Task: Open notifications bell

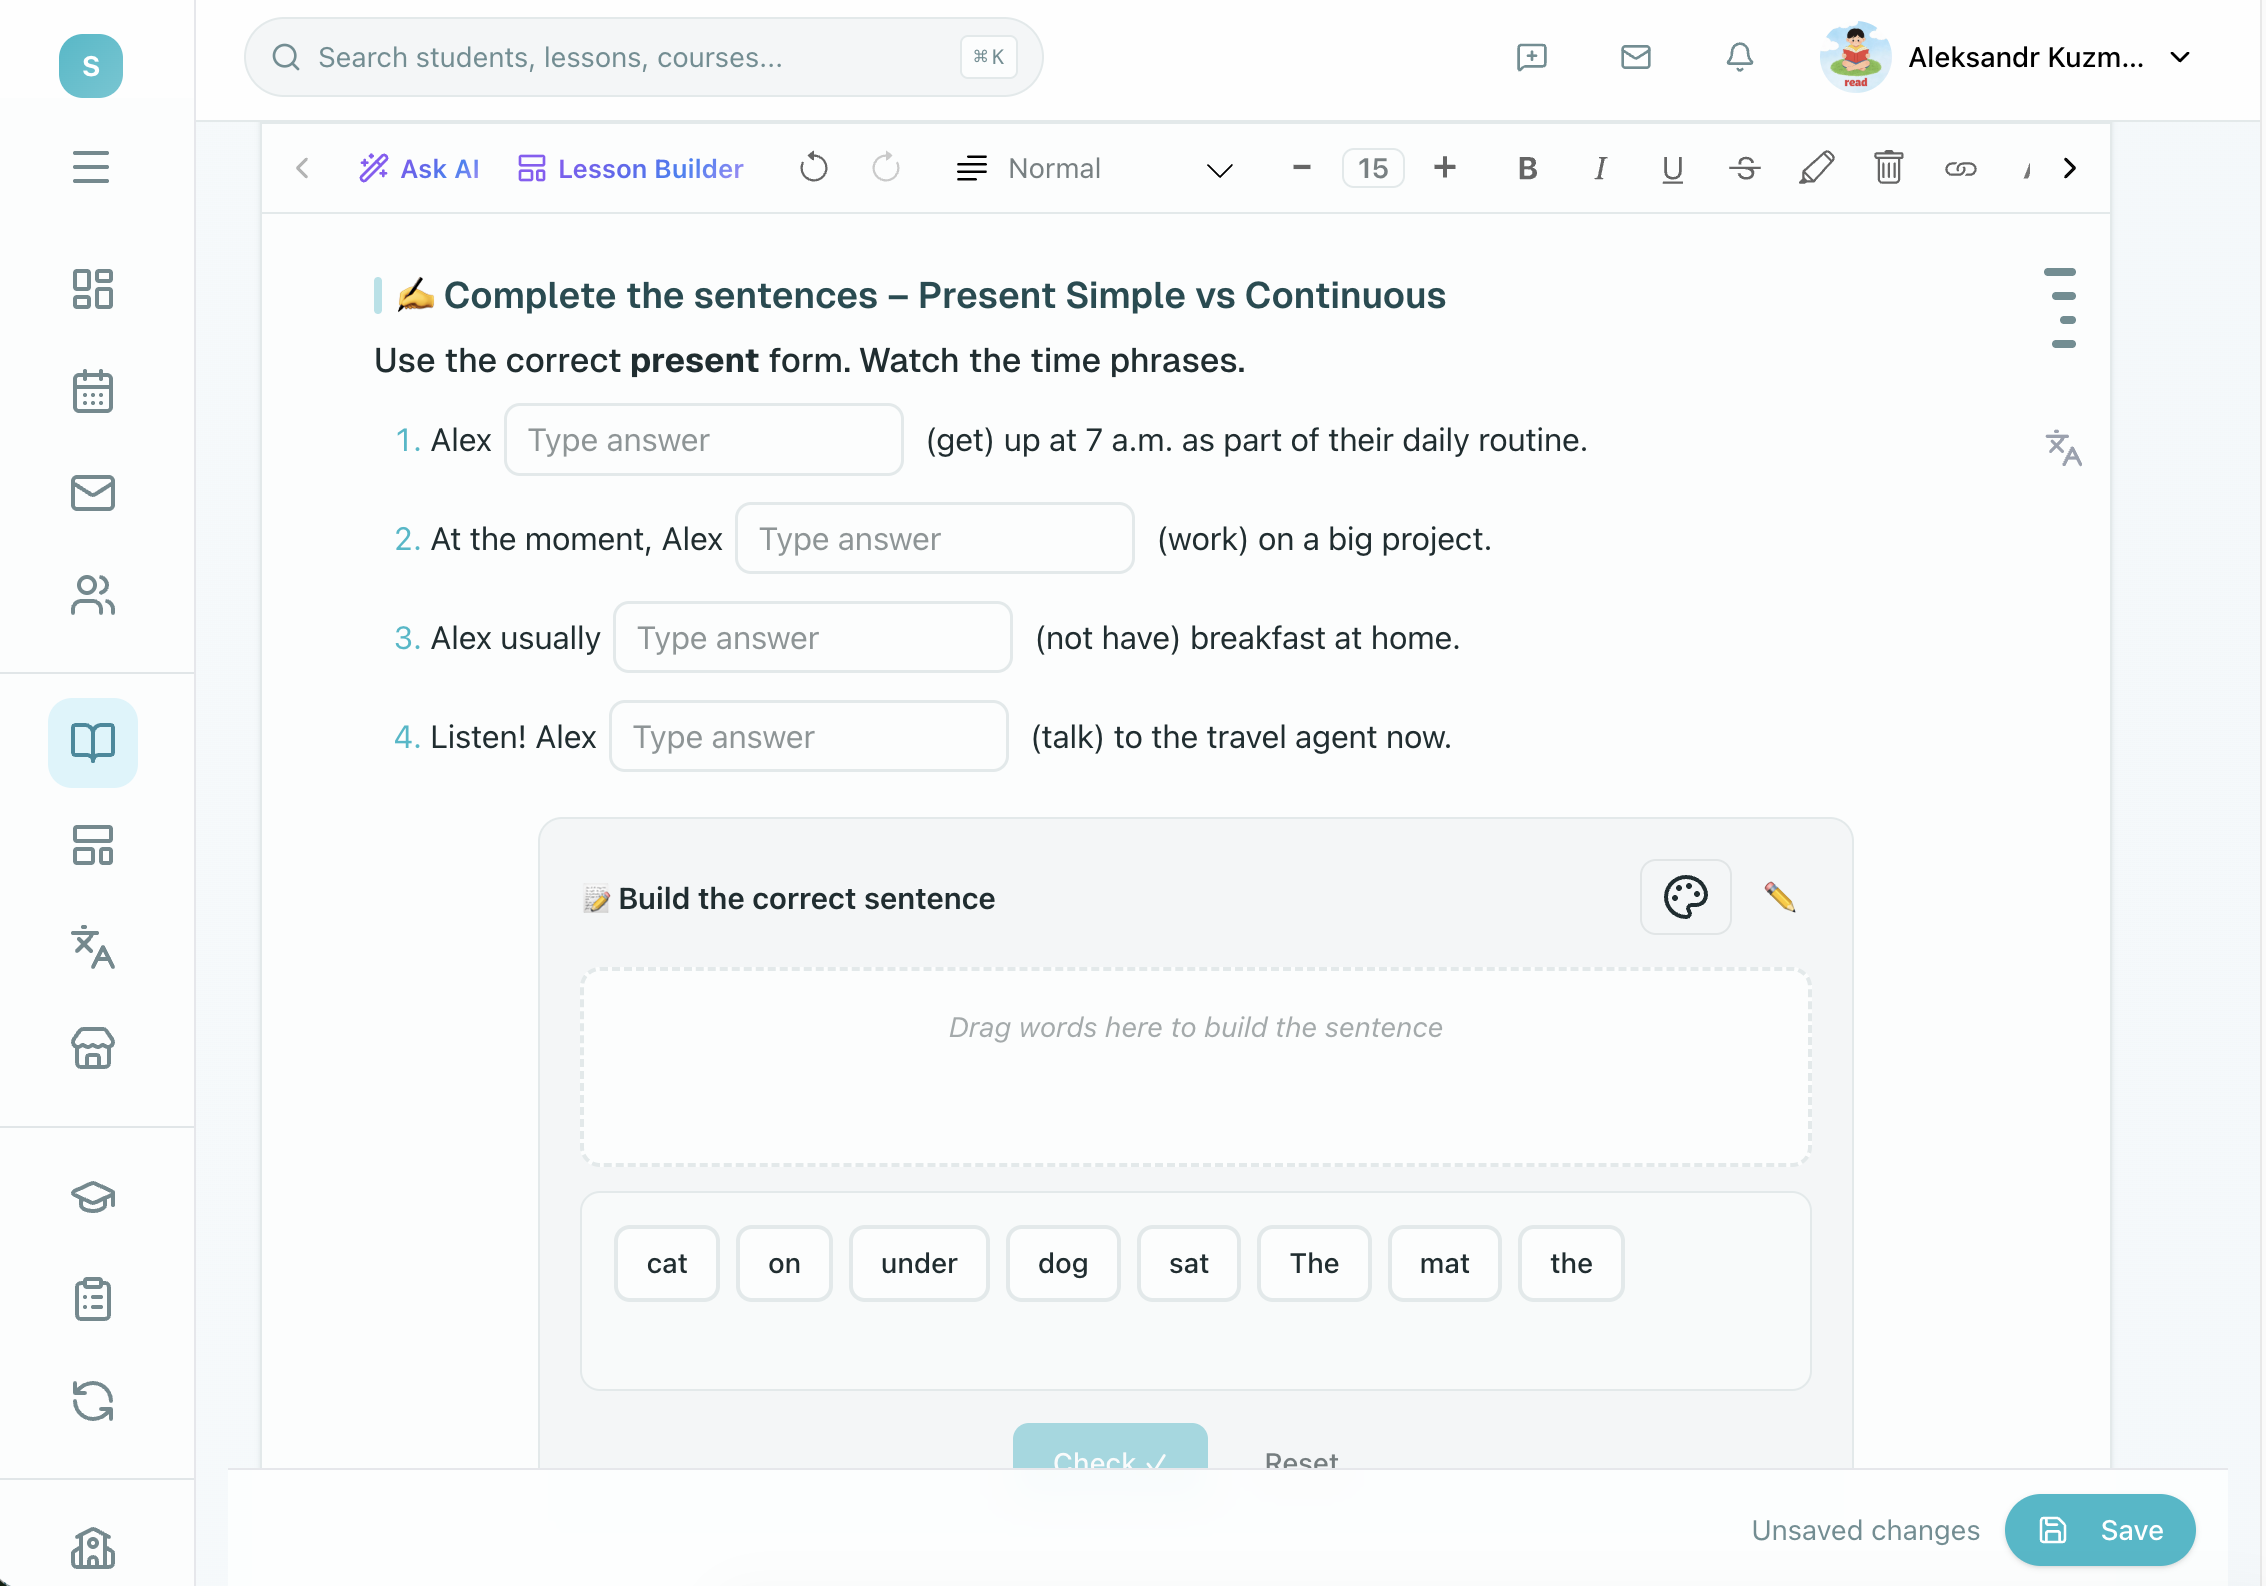Action: [x=1740, y=57]
